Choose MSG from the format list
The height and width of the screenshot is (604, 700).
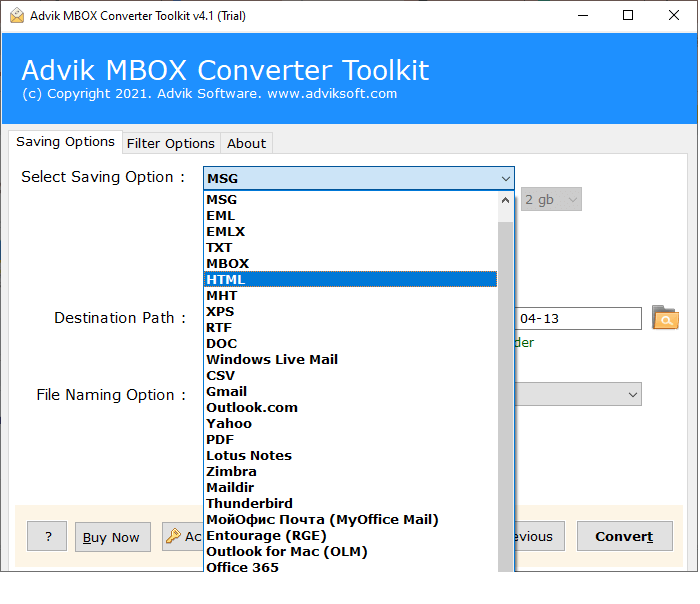click(x=350, y=200)
